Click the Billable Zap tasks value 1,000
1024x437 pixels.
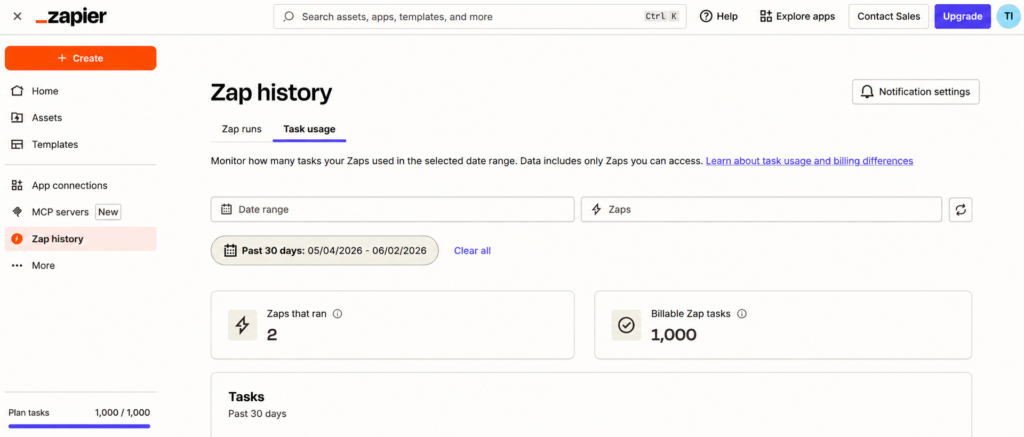pos(674,335)
